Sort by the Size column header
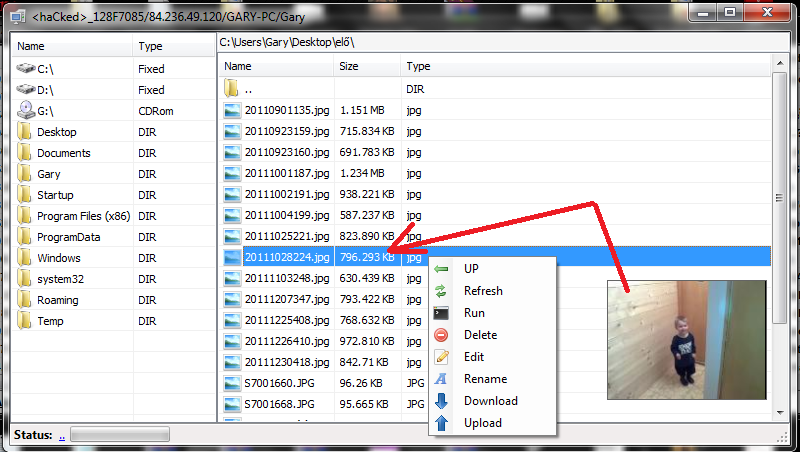800x452 pixels. 367,66
